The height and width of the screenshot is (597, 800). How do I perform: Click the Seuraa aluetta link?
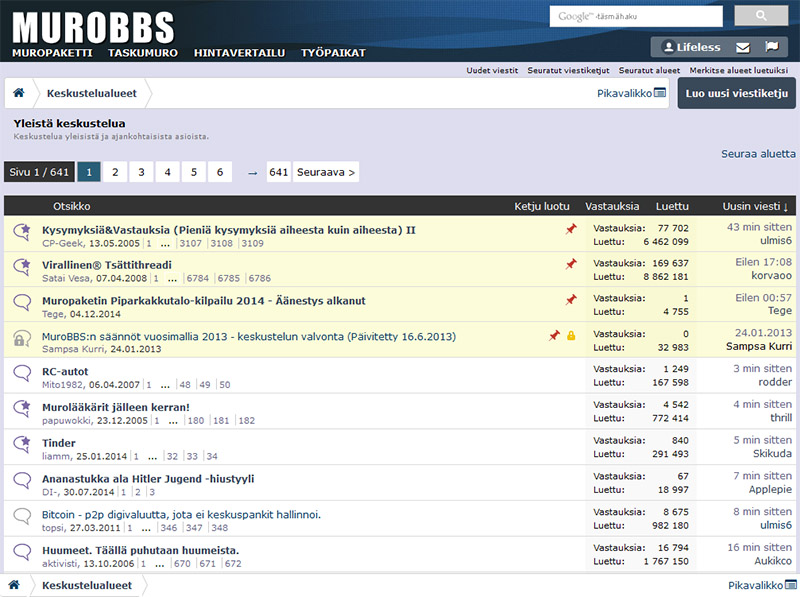pyautogui.click(x=758, y=153)
